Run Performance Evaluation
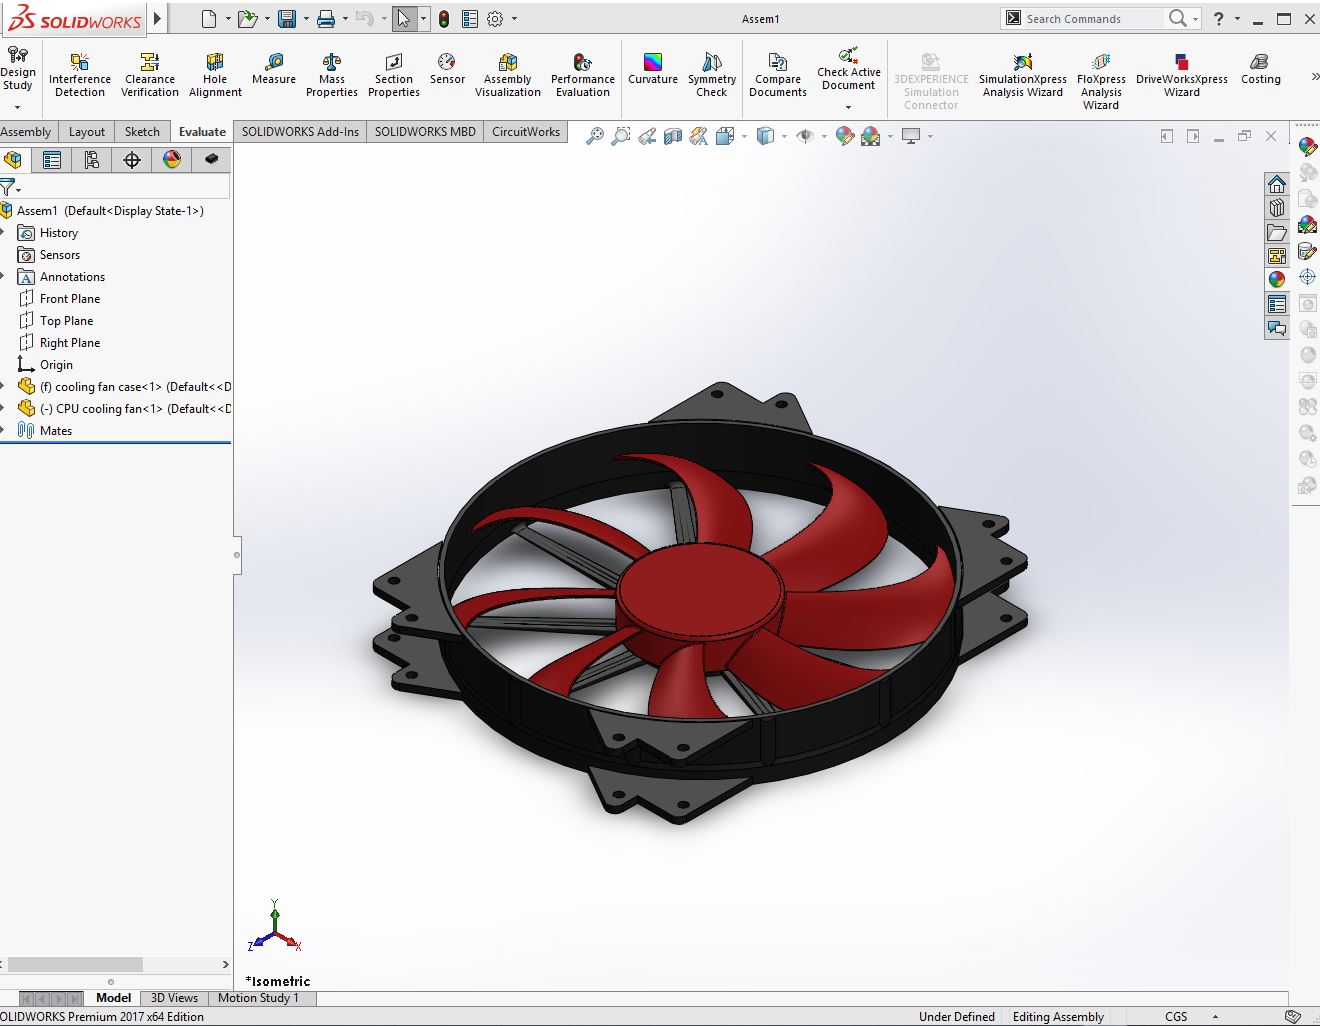 pos(583,75)
